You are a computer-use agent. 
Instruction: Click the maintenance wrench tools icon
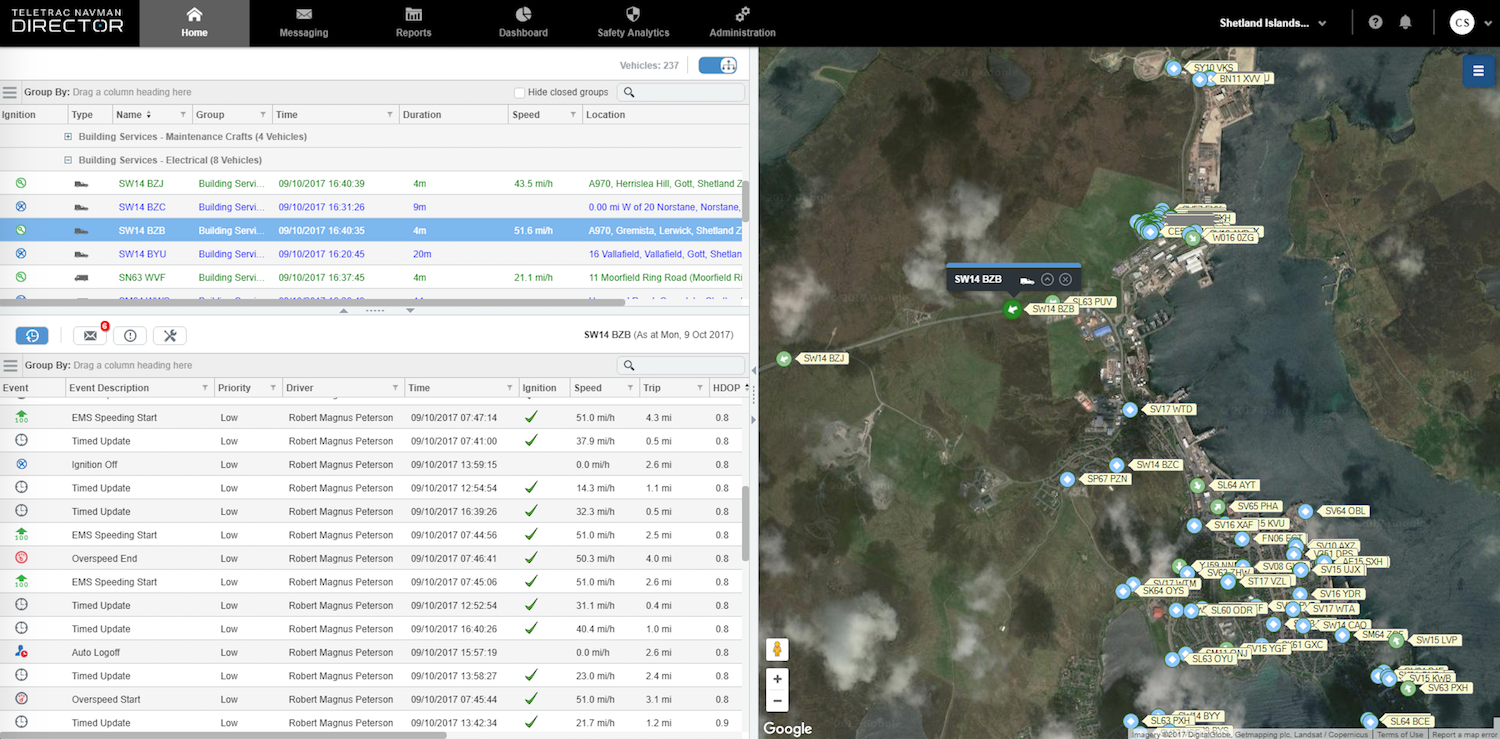170,336
